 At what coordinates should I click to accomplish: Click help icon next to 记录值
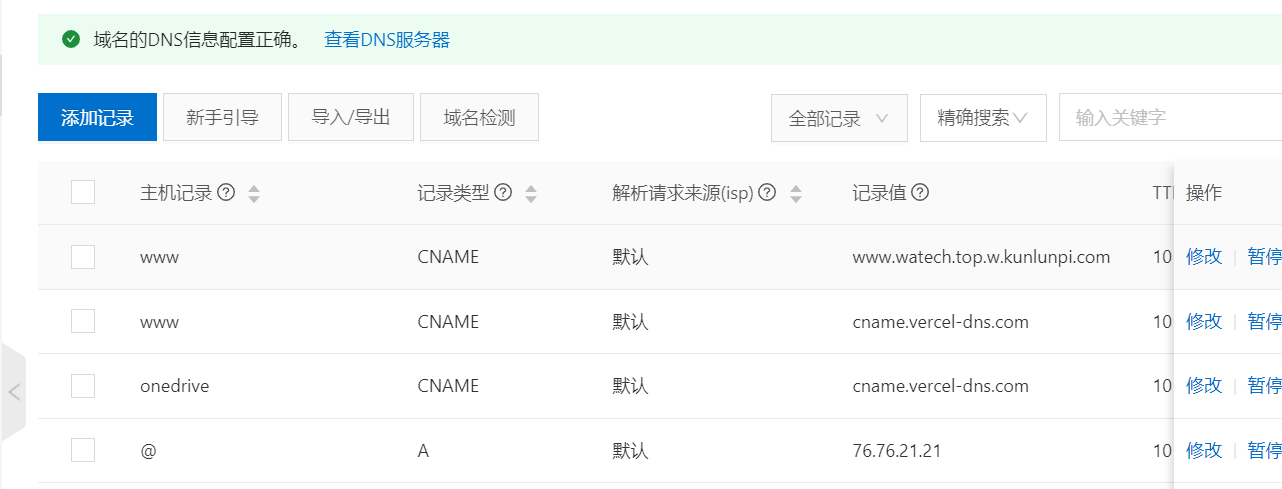920,193
